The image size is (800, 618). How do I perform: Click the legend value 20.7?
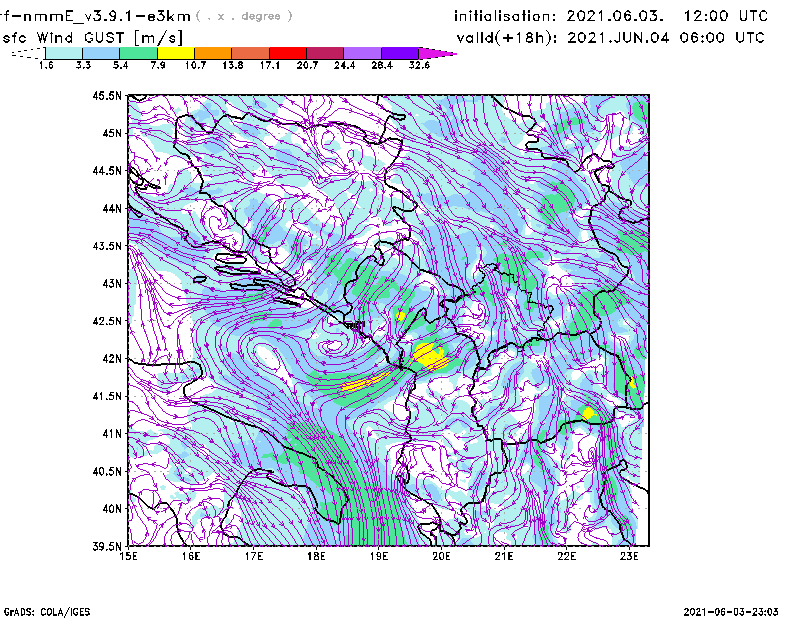click(x=307, y=65)
